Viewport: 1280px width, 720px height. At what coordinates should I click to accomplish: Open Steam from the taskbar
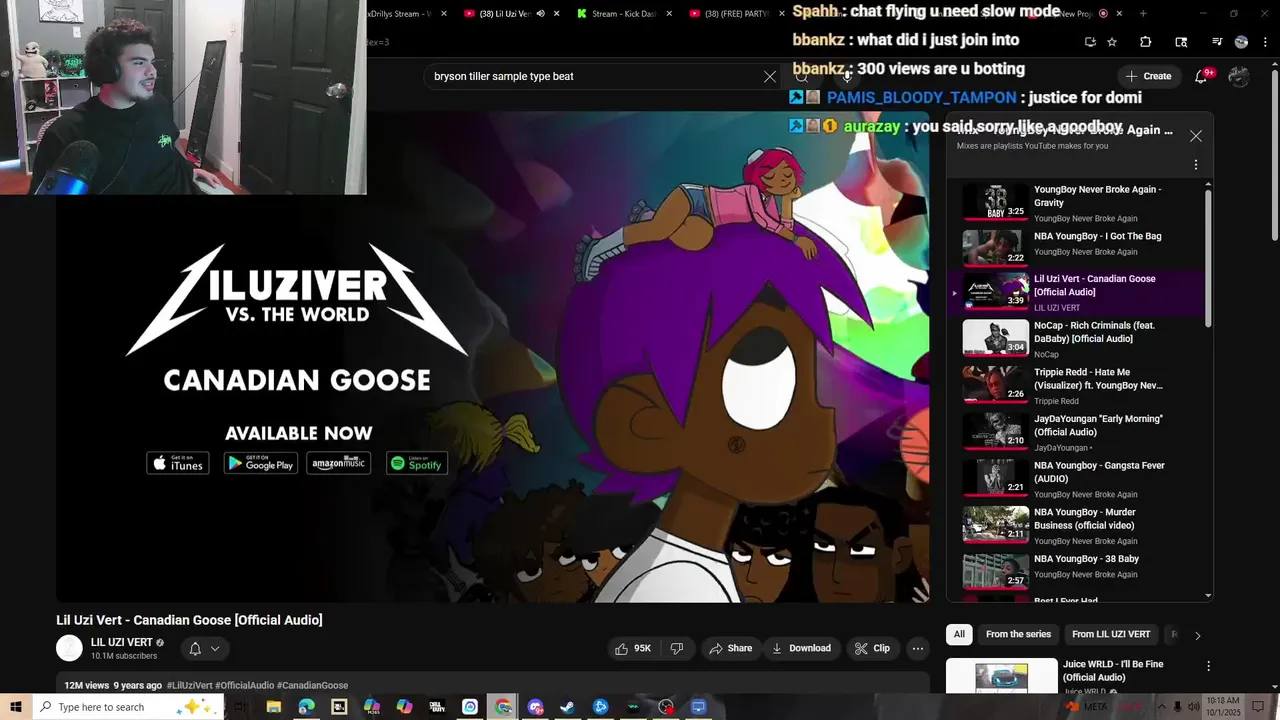coord(567,707)
